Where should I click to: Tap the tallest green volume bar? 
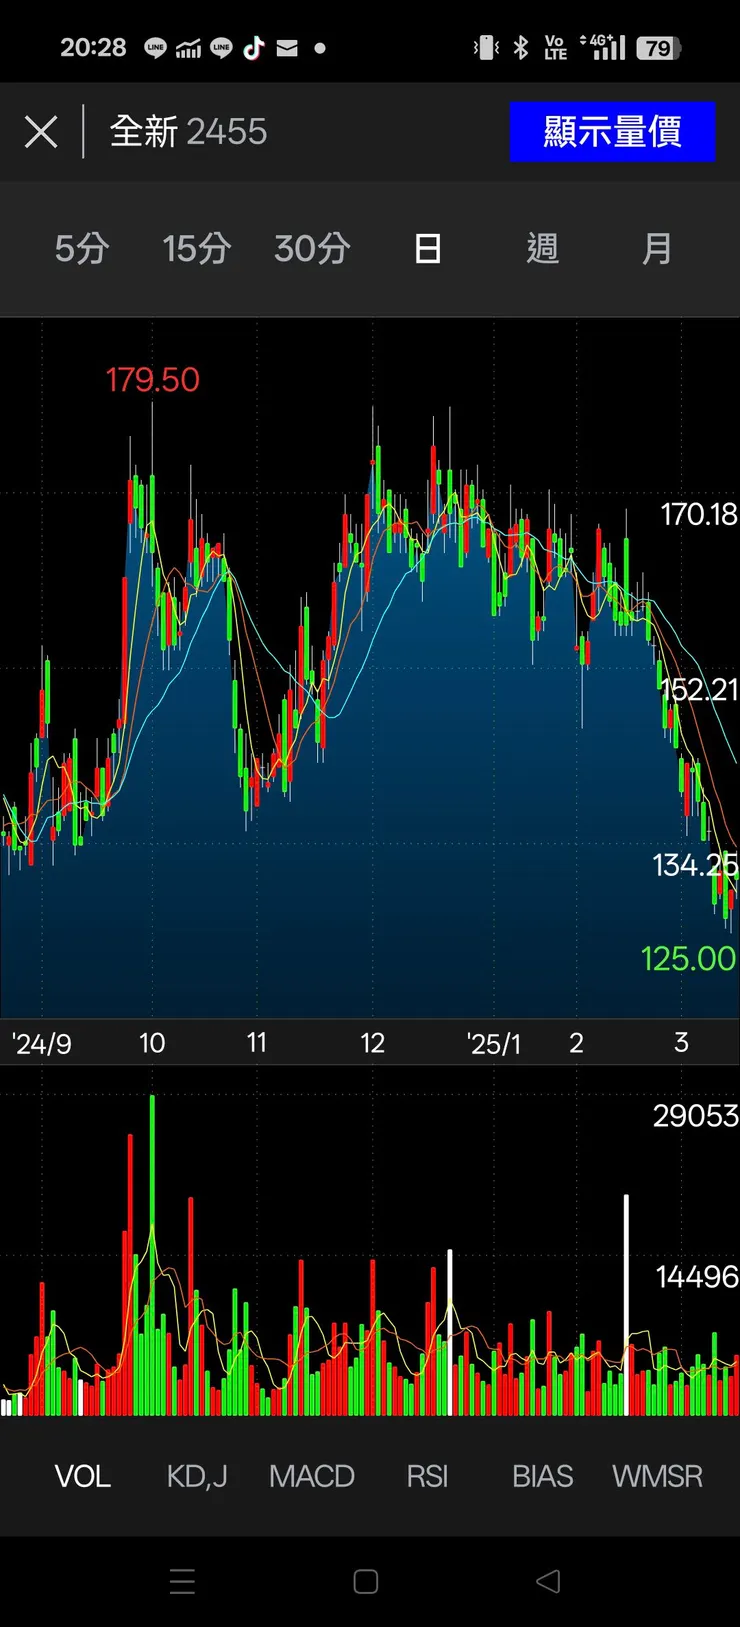coord(152,1255)
